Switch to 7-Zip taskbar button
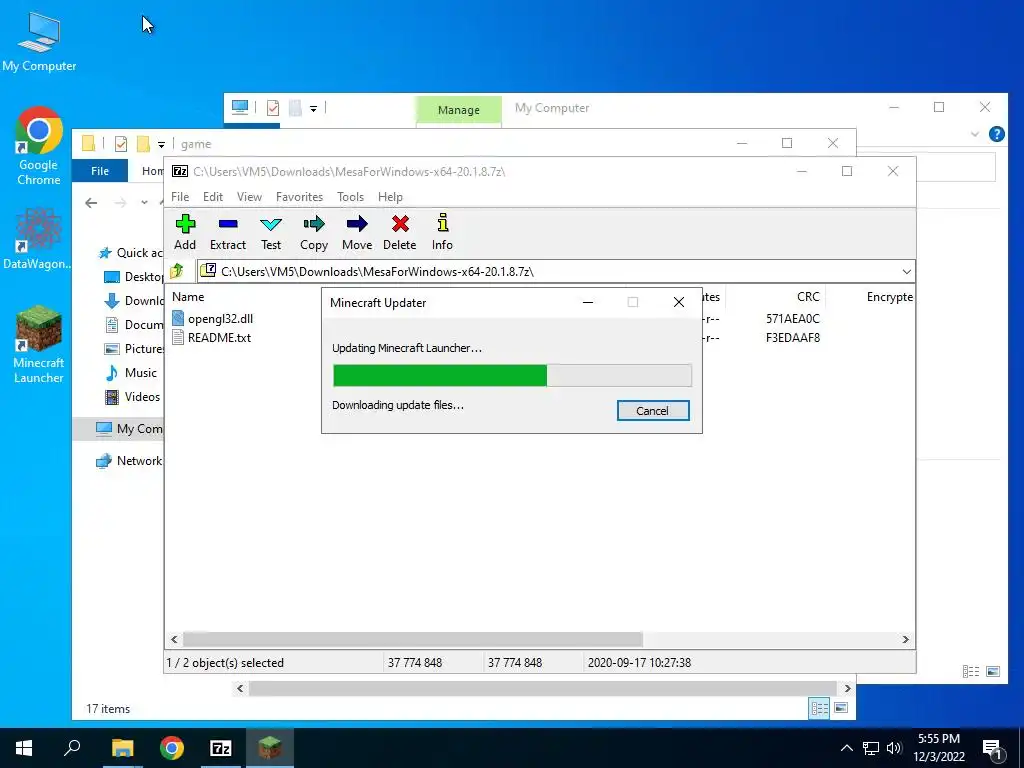Image resolution: width=1024 pixels, height=768 pixels. coord(221,748)
